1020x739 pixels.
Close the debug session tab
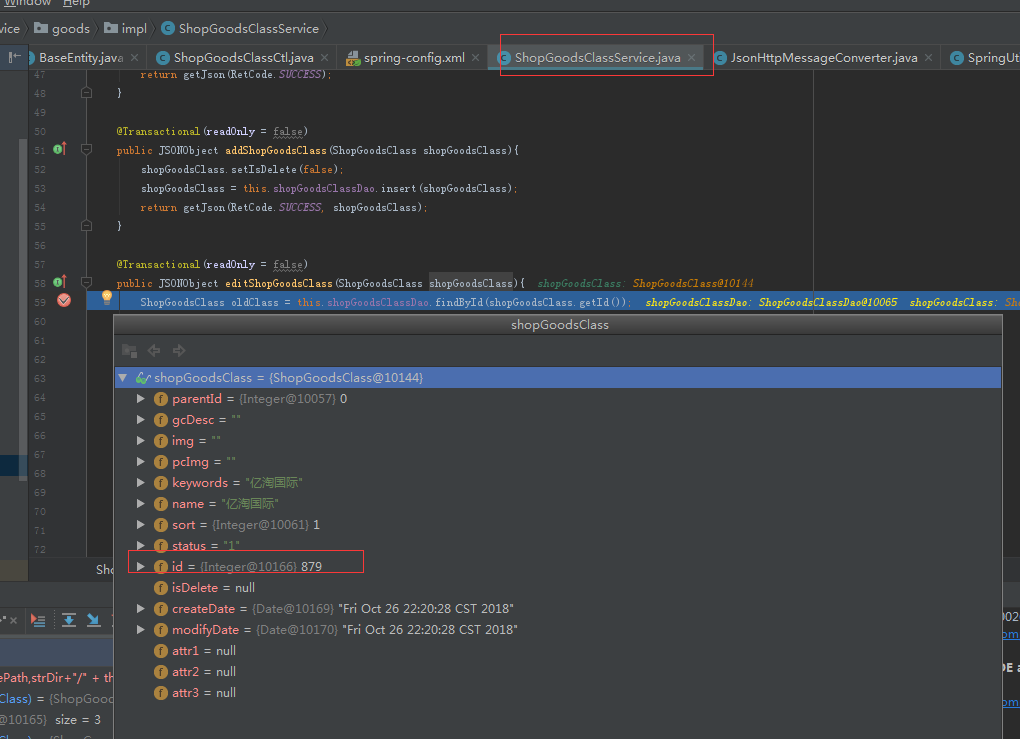coord(13,621)
